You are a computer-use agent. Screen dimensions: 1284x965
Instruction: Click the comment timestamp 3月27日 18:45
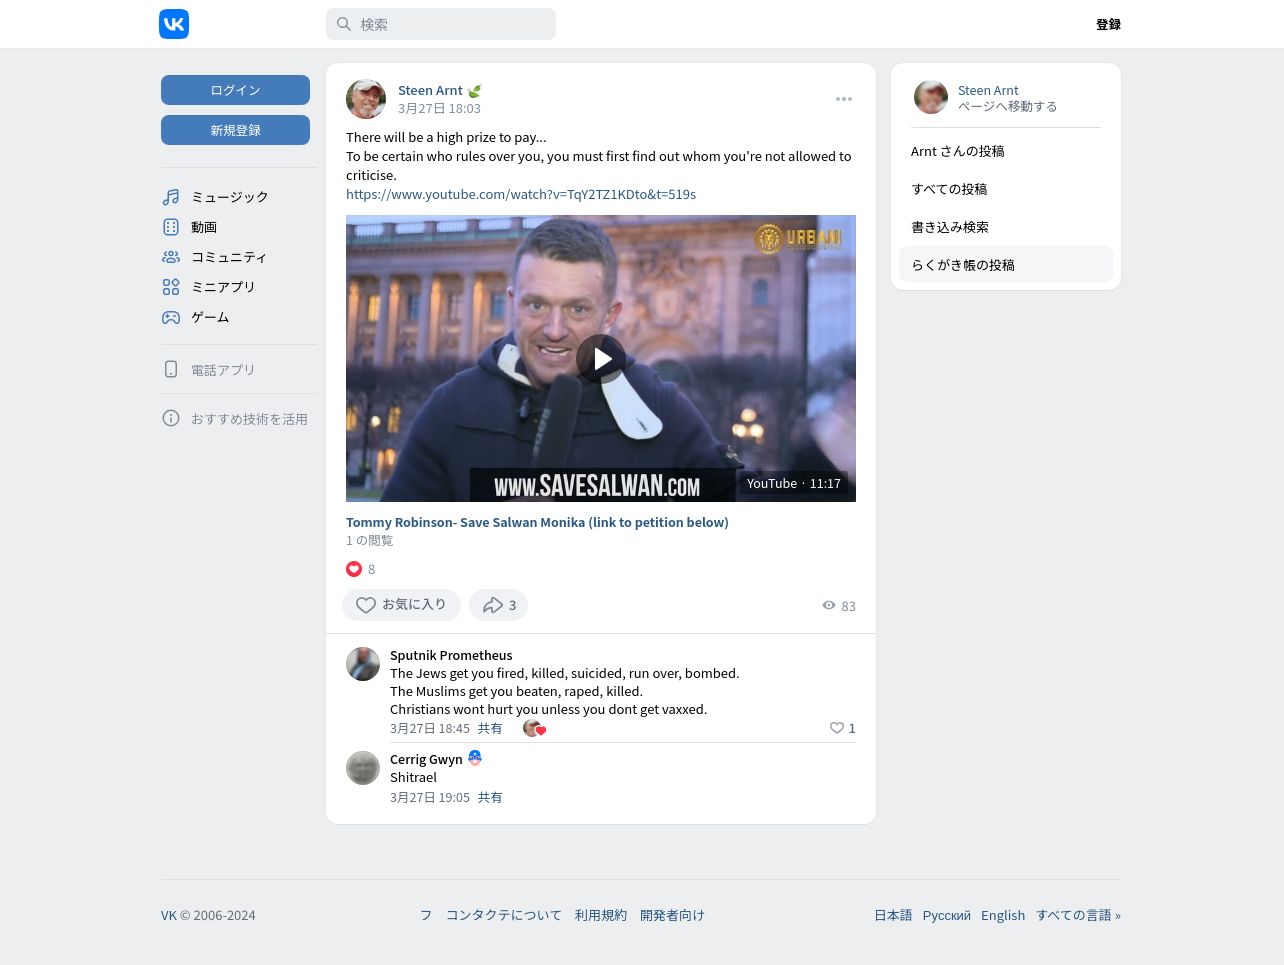430,728
